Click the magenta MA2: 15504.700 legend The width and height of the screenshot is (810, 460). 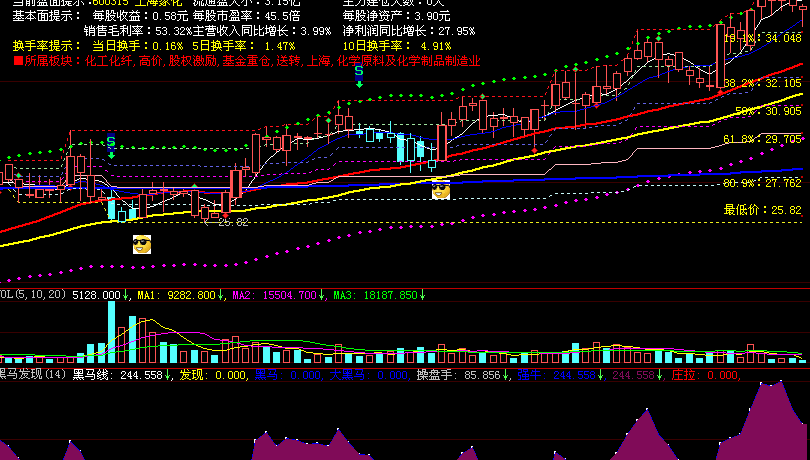[274, 295]
